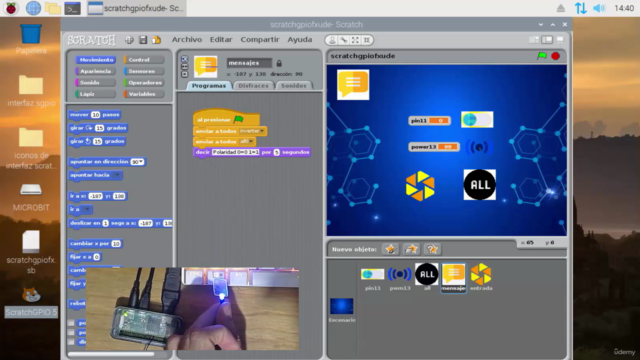Viewport: 640px width, 360px height.
Task: Open the ir a target dropdown
Action: [x=86, y=209]
